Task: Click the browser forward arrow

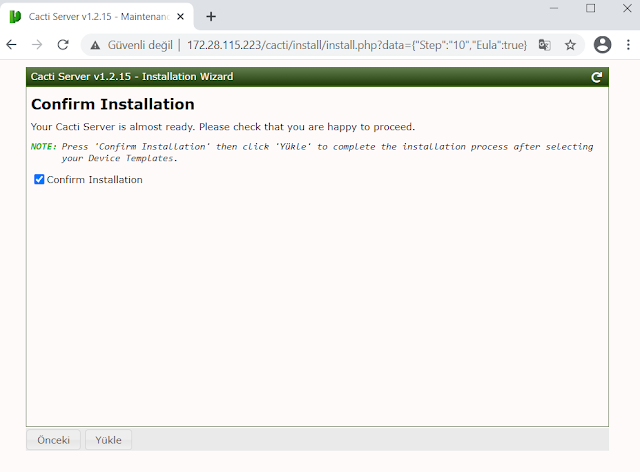Action: [x=37, y=45]
